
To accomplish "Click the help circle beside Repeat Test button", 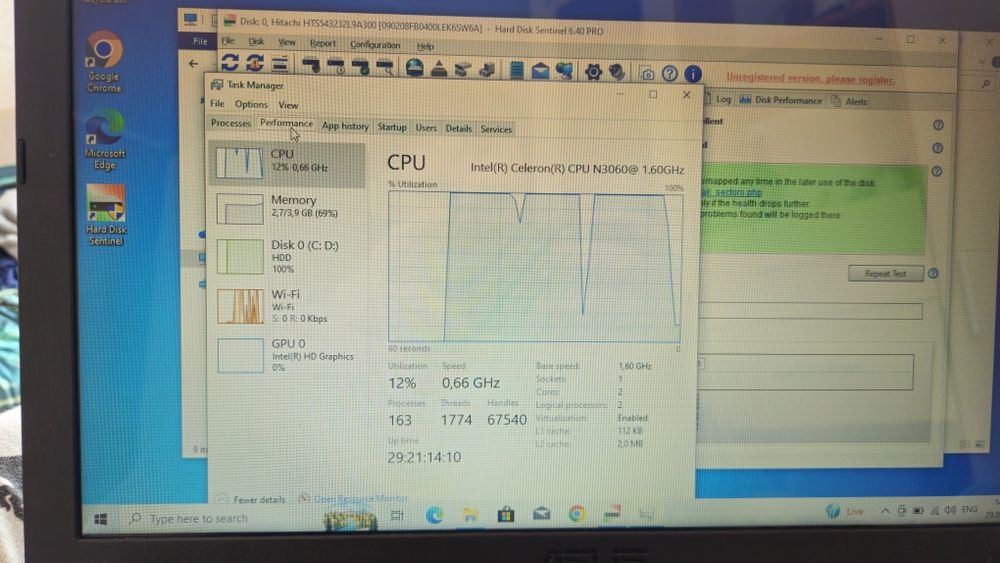I will (x=933, y=274).
